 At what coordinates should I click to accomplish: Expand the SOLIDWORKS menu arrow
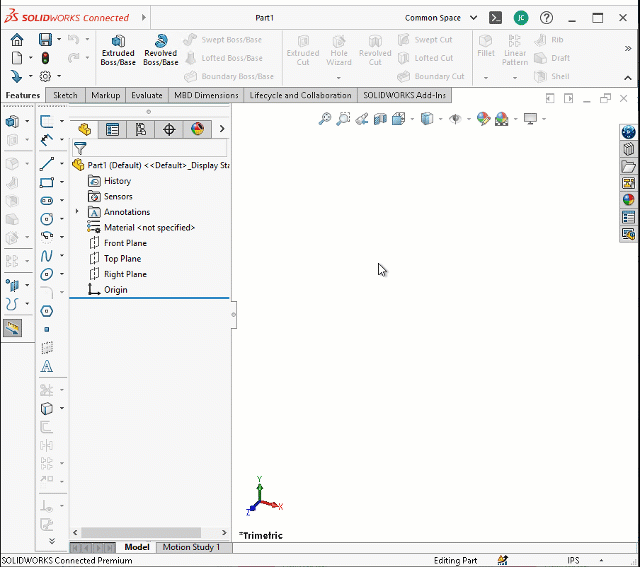pos(144,18)
